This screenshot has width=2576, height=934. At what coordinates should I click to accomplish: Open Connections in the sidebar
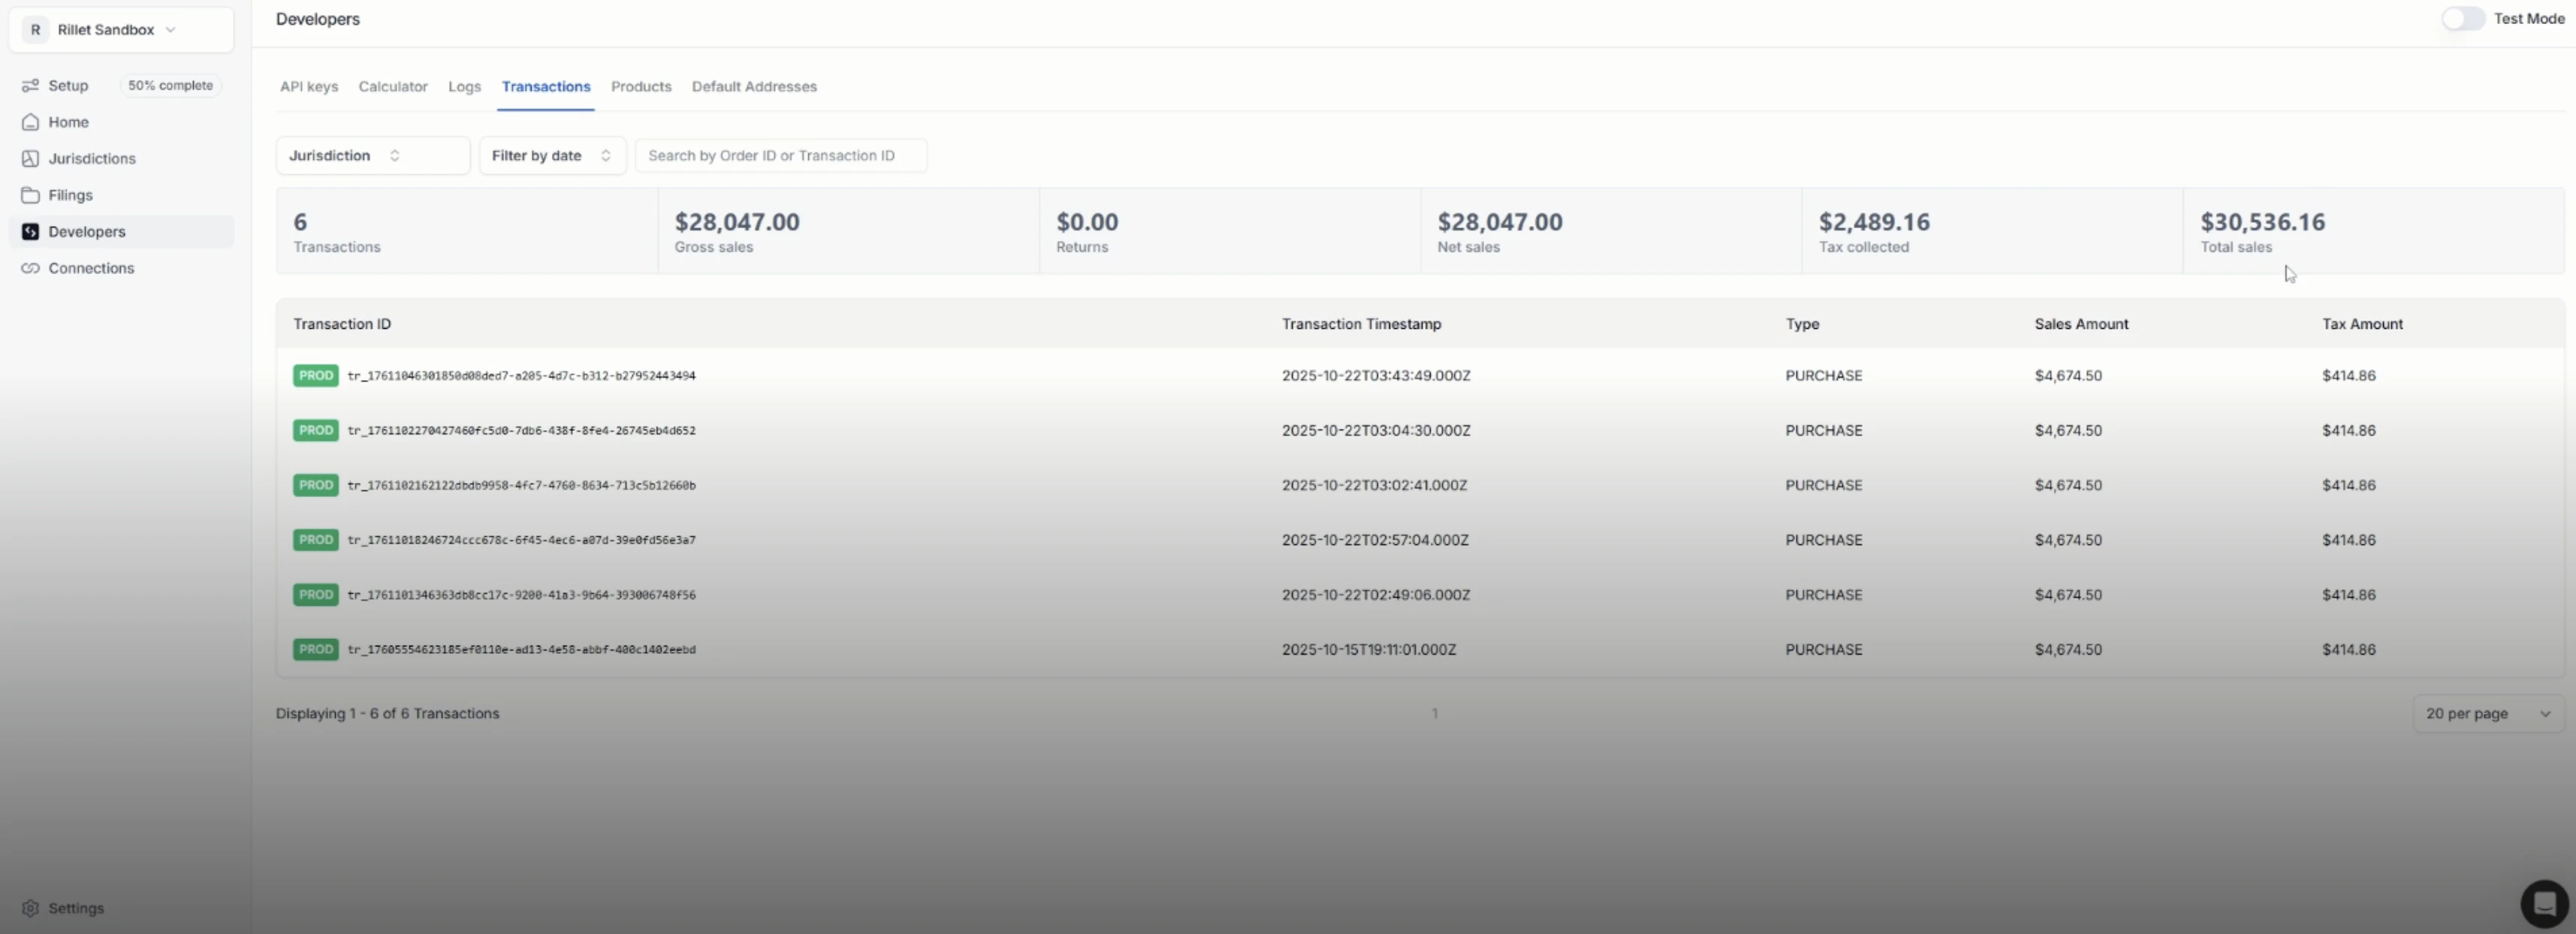click(91, 268)
